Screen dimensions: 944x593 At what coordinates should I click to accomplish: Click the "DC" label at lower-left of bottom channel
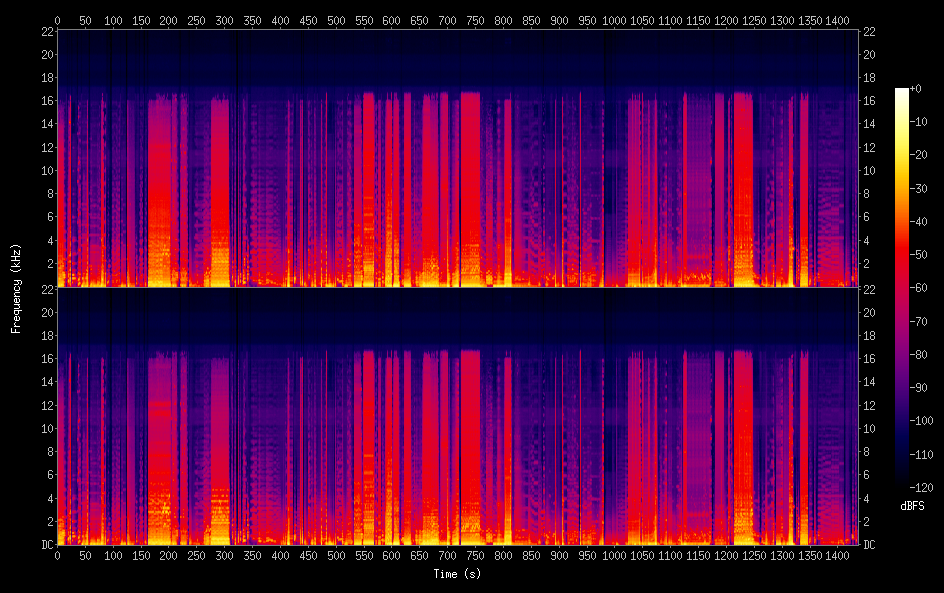click(x=46, y=545)
